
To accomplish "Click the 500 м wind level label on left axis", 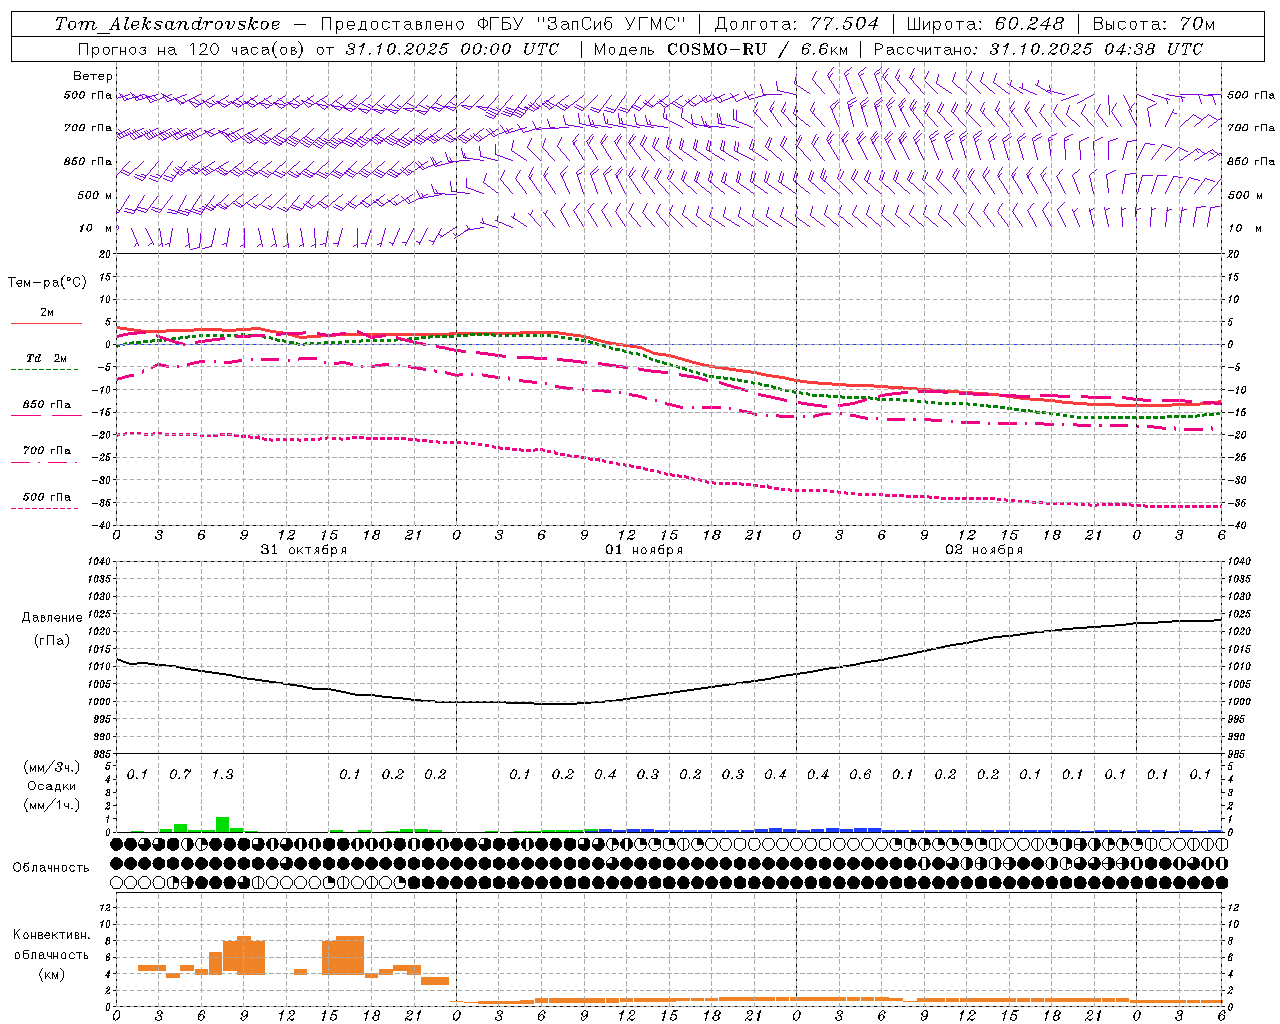I will click(95, 196).
